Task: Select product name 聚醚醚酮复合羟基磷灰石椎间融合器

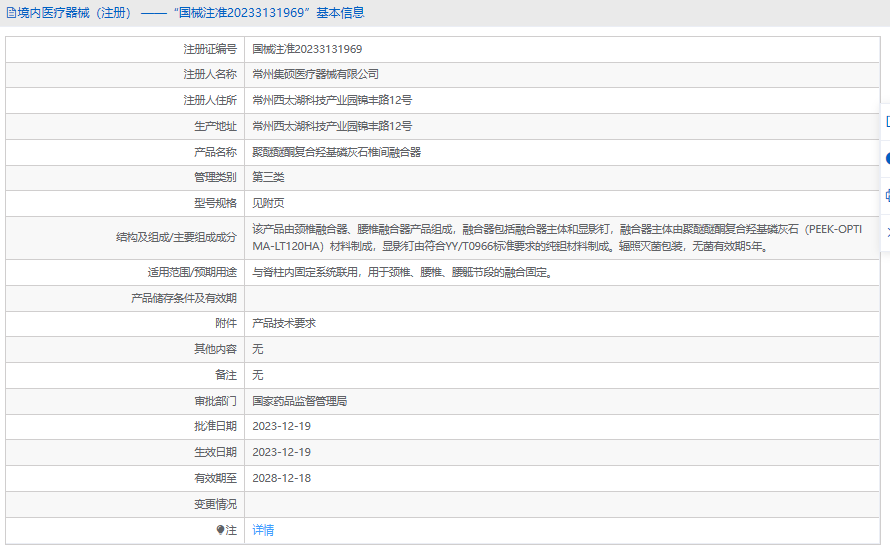Action: (x=337, y=152)
